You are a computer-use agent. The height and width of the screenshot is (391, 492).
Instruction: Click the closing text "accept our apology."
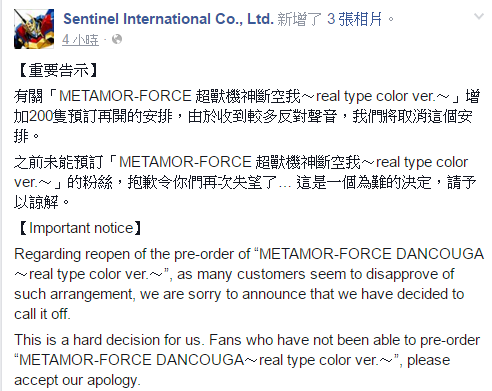[77, 380]
